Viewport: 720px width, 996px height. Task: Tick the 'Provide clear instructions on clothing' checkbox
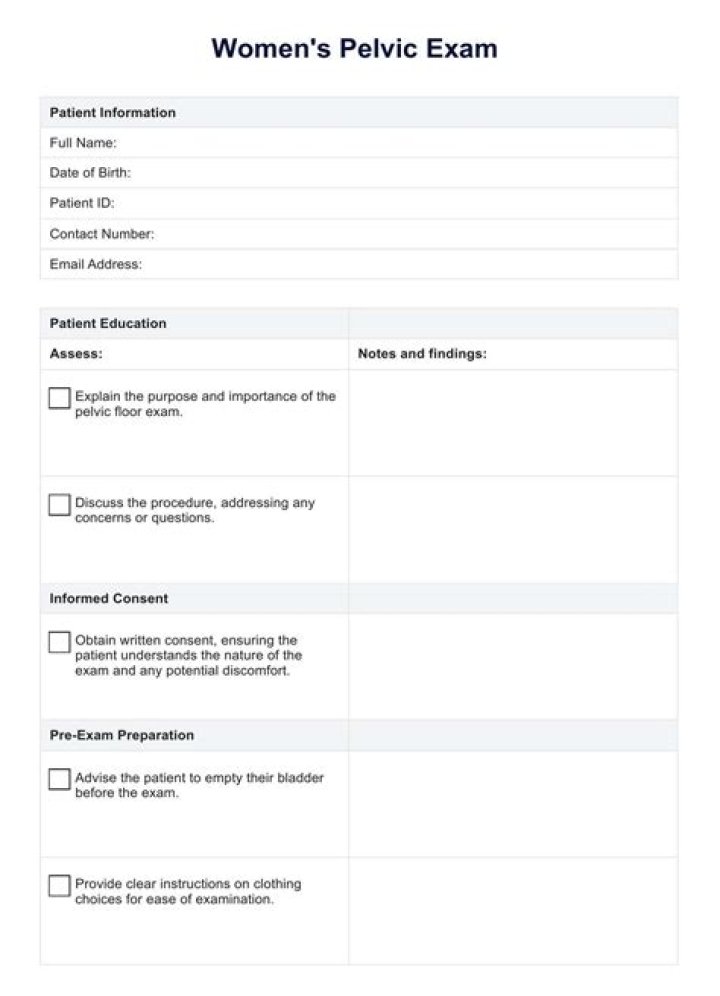[59, 885]
